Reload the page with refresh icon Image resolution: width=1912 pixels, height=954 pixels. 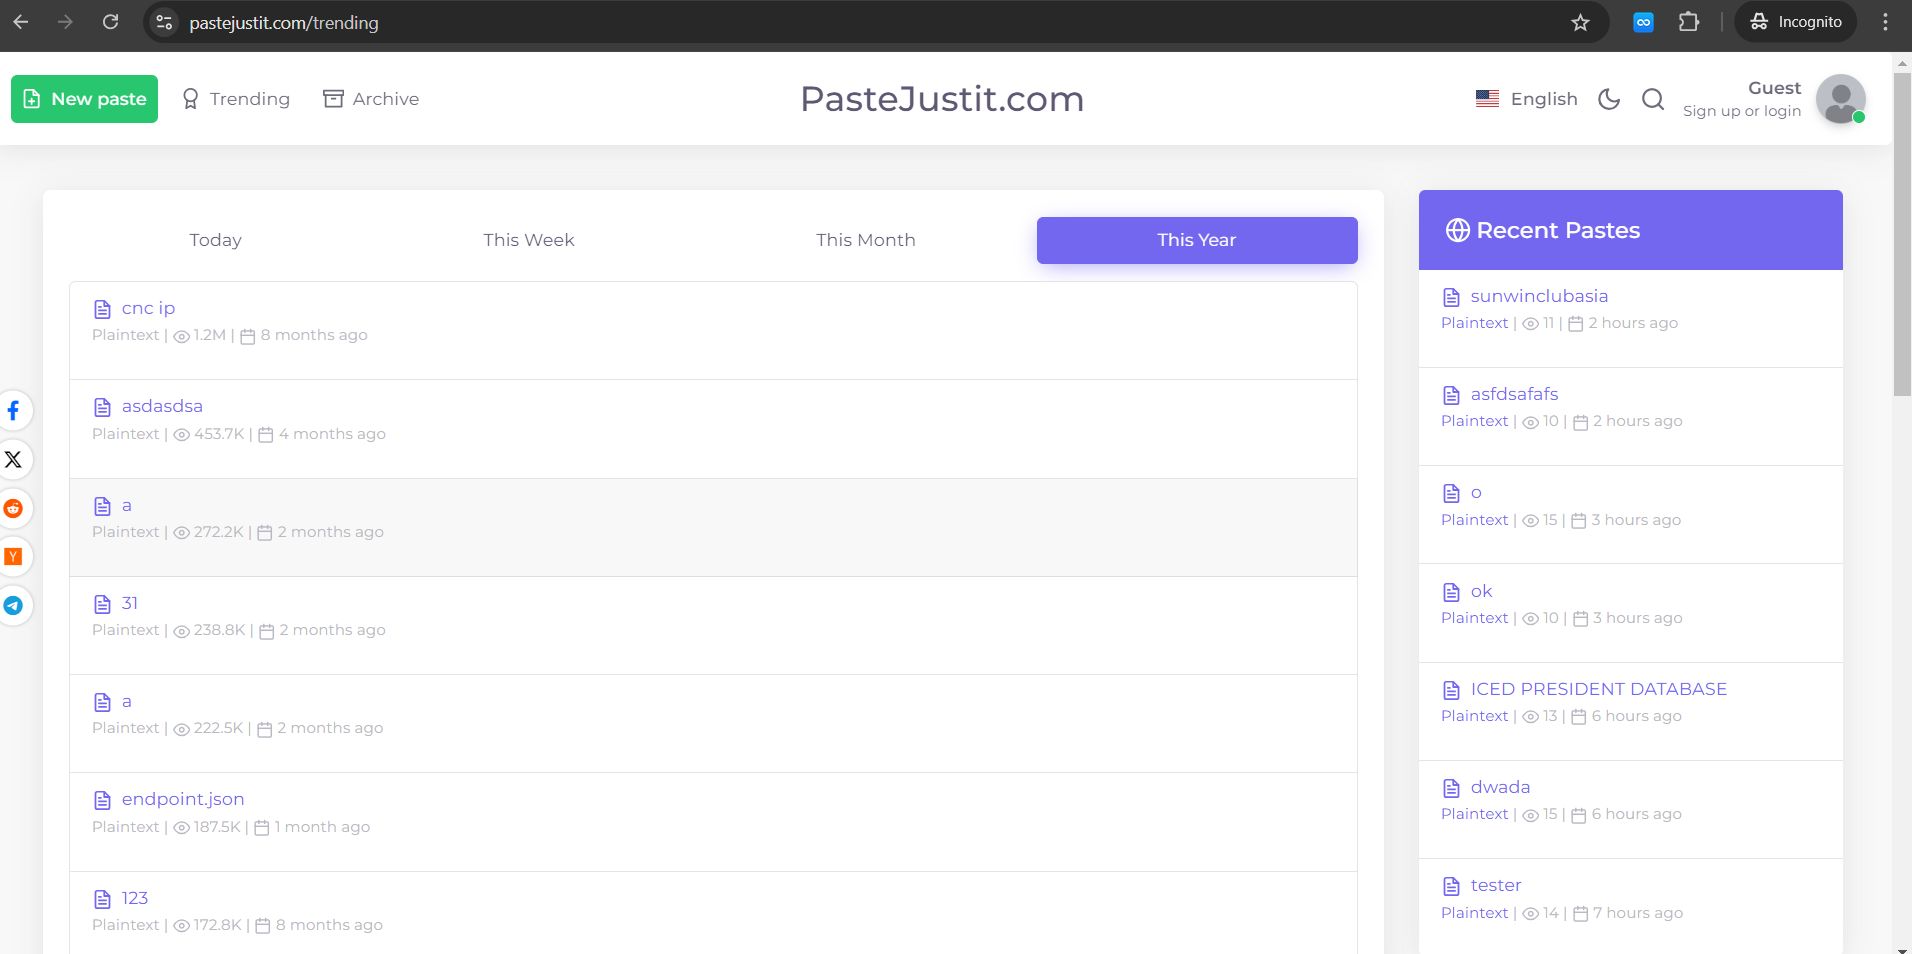pyautogui.click(x=111, y=21)
